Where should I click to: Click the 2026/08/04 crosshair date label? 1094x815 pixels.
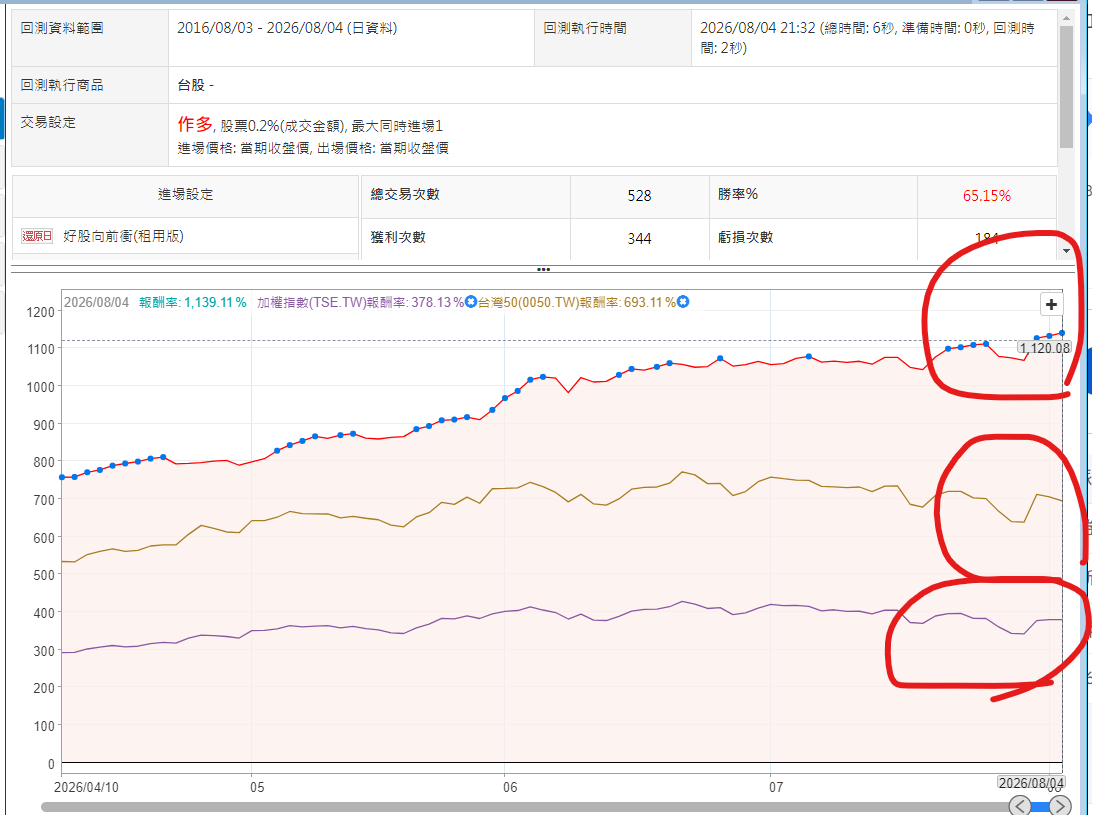coord(1031,783)
